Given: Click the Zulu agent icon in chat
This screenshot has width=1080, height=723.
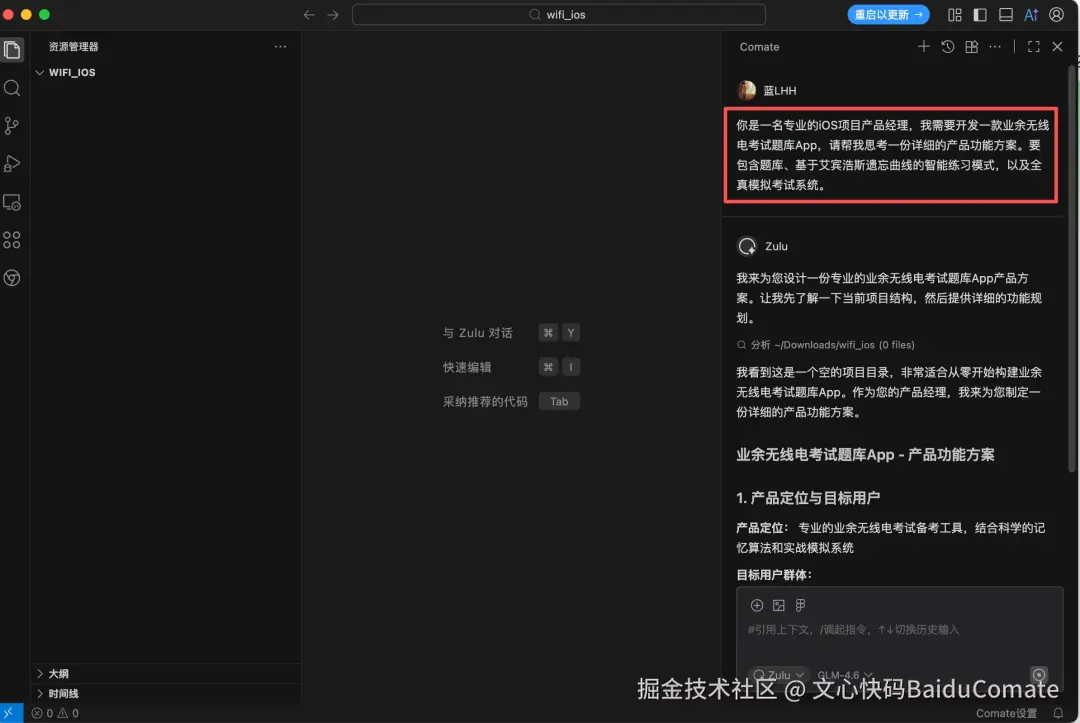Looking at the screenshot, I should [x=747, y=246].
